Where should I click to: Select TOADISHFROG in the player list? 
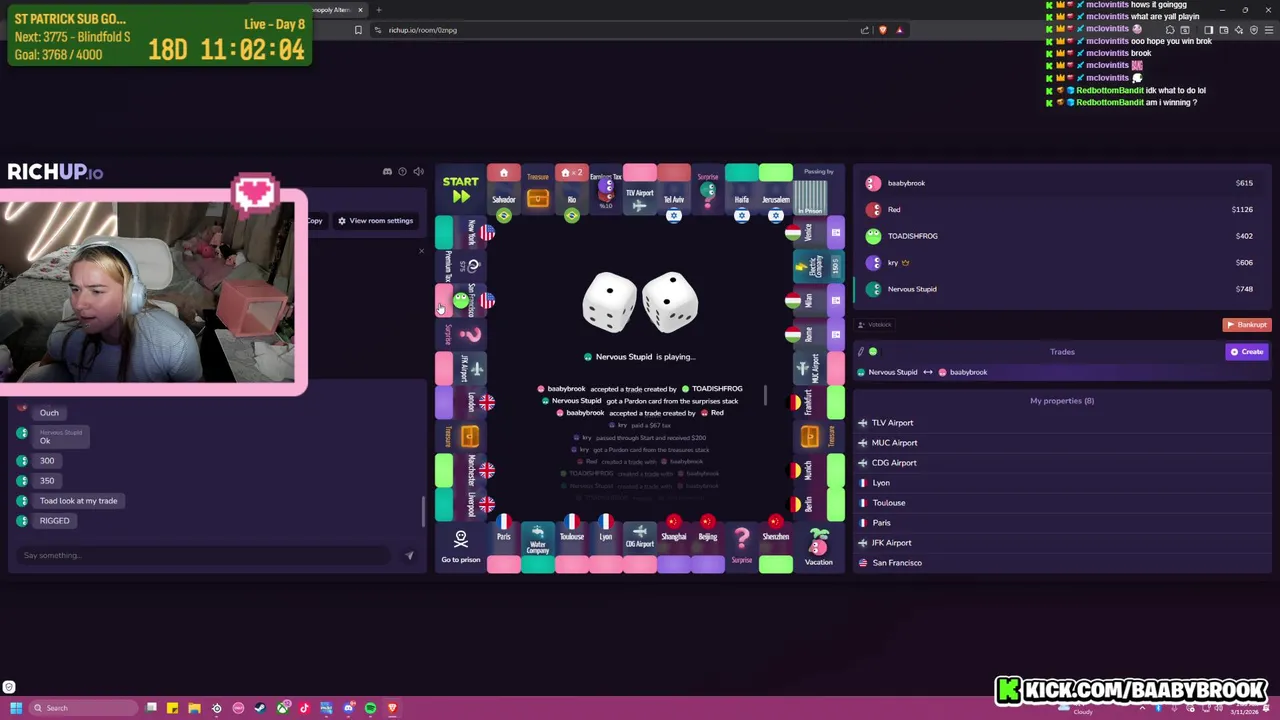coord(1062,236)
